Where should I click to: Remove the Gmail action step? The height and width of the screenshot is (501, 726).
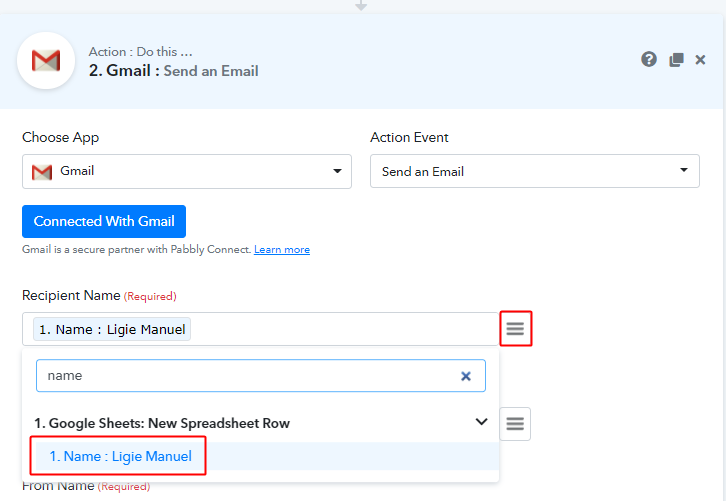coord(700,60)
